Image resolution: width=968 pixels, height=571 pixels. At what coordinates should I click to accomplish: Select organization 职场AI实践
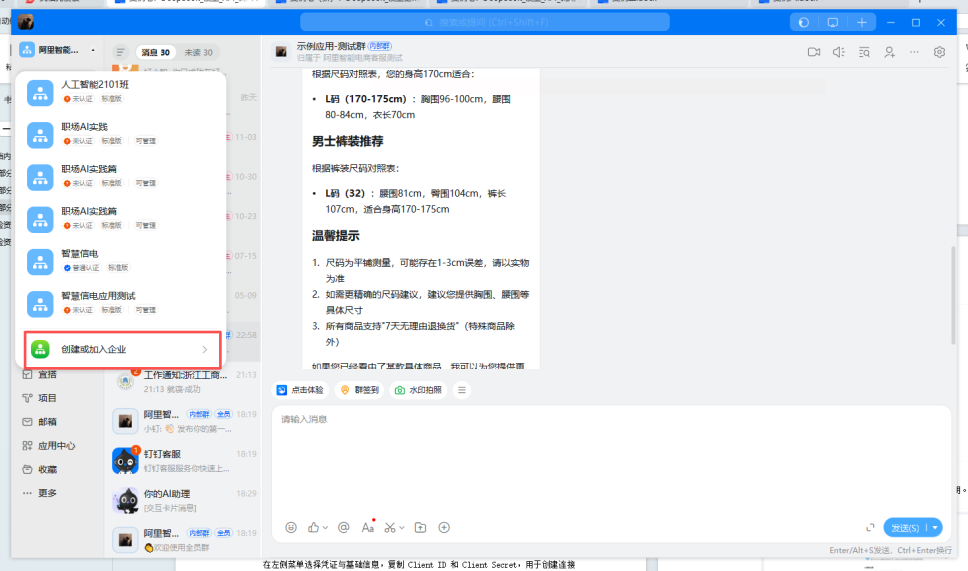coord(121,134)
